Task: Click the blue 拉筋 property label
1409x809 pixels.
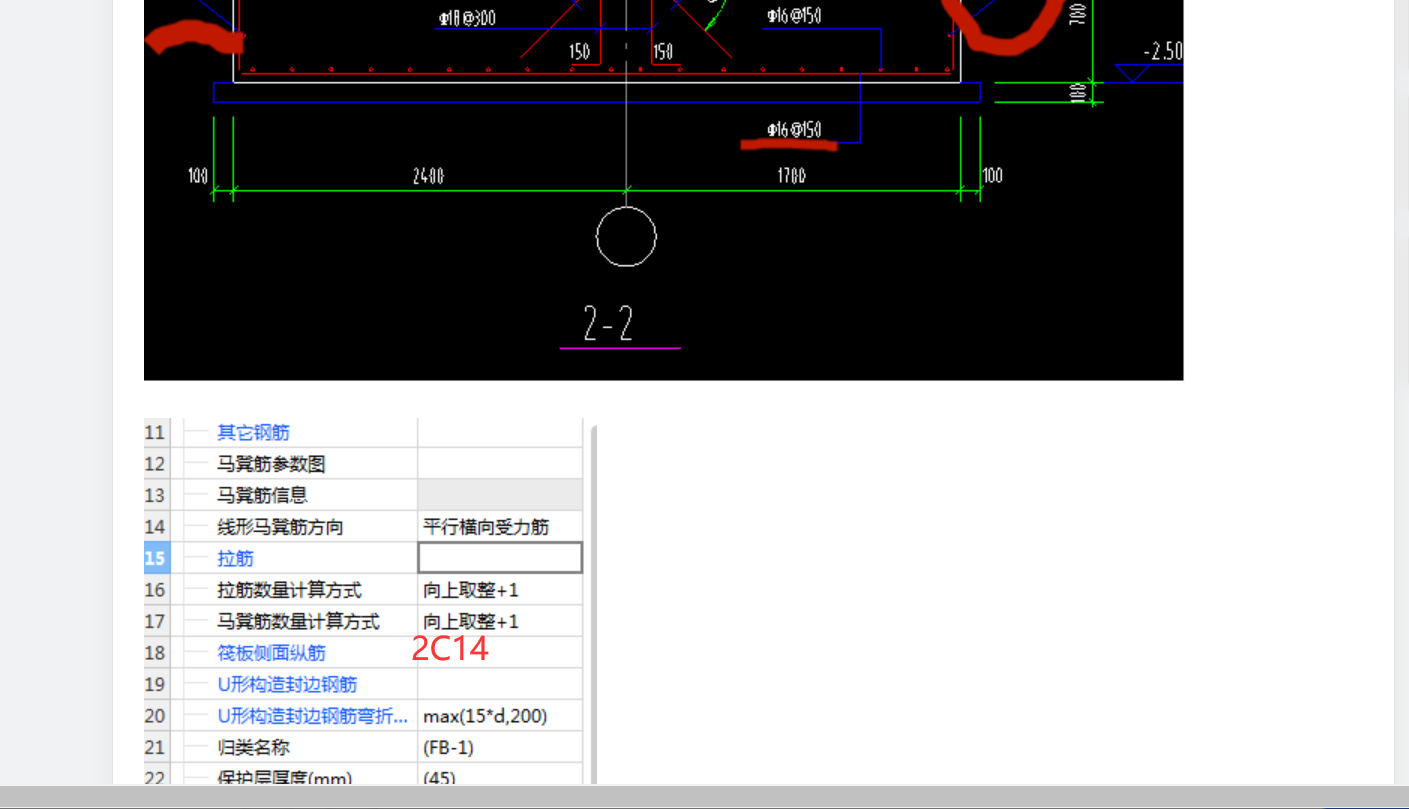Action: (236, 558)
